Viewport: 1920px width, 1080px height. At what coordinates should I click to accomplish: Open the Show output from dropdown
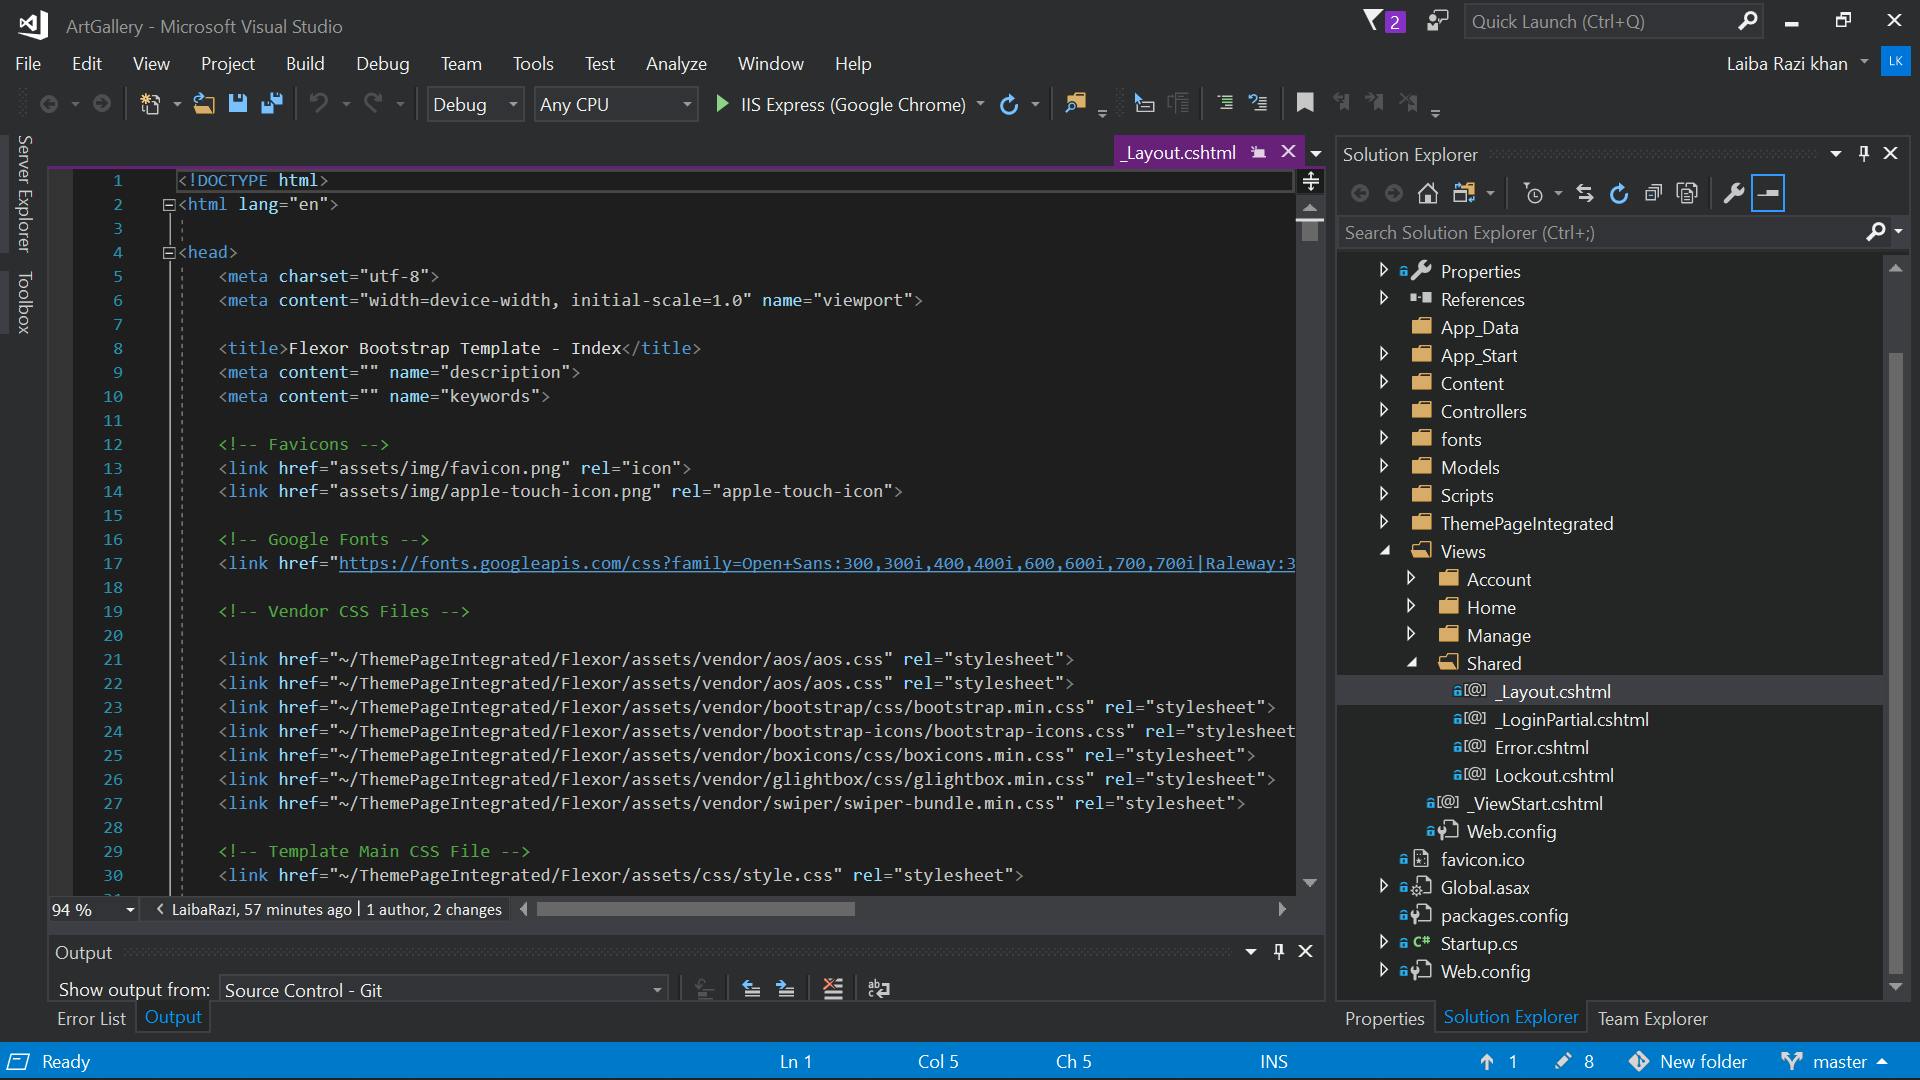click(x=443, y=990)
